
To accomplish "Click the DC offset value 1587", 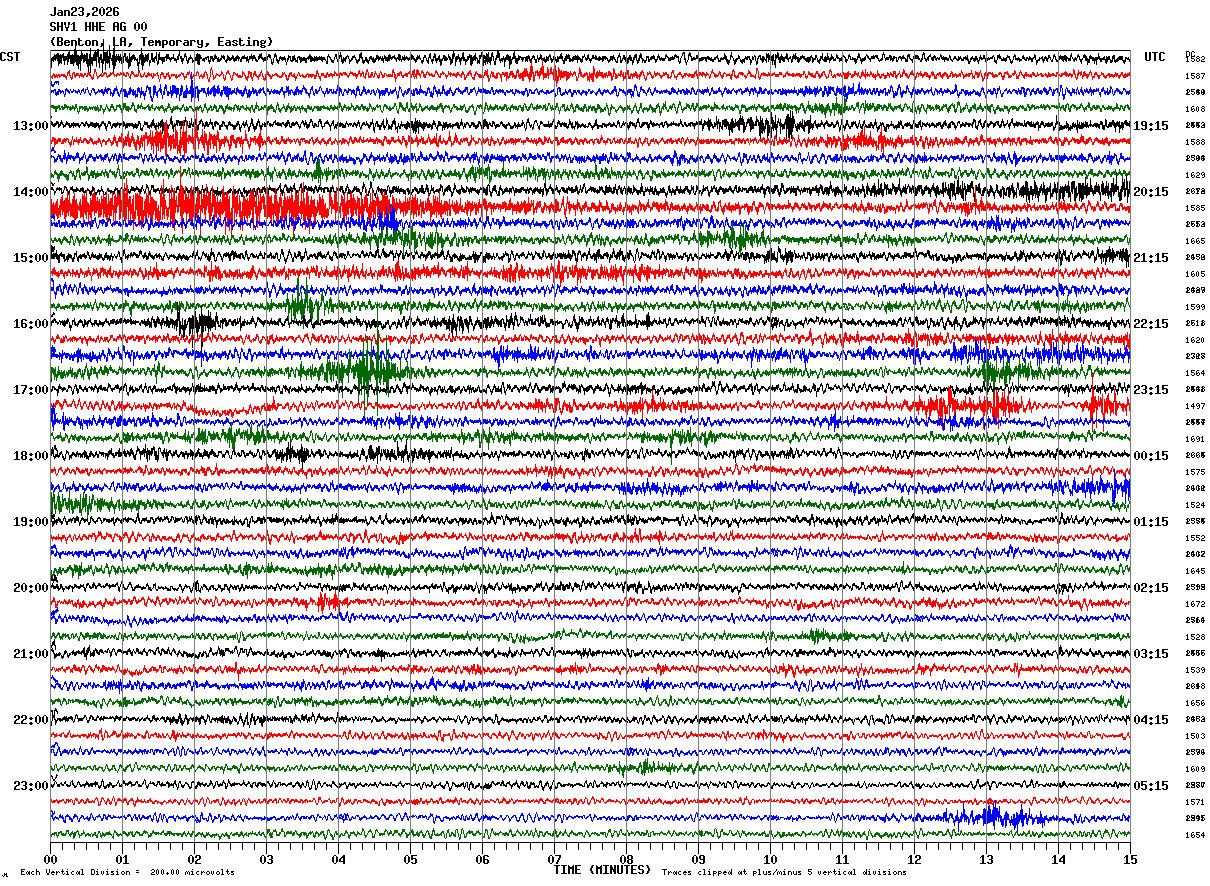I will click(1195, 76).
